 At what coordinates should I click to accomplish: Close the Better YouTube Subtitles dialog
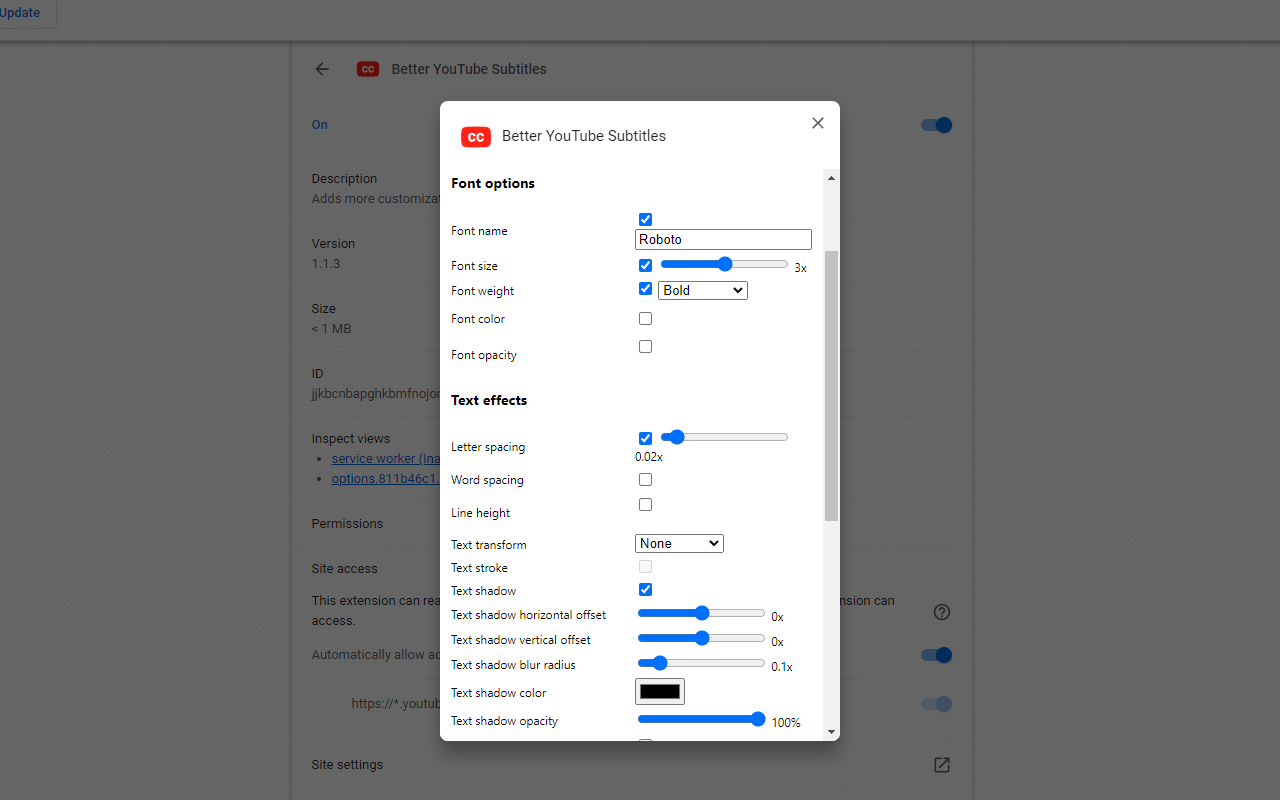(x=818, y=123)
